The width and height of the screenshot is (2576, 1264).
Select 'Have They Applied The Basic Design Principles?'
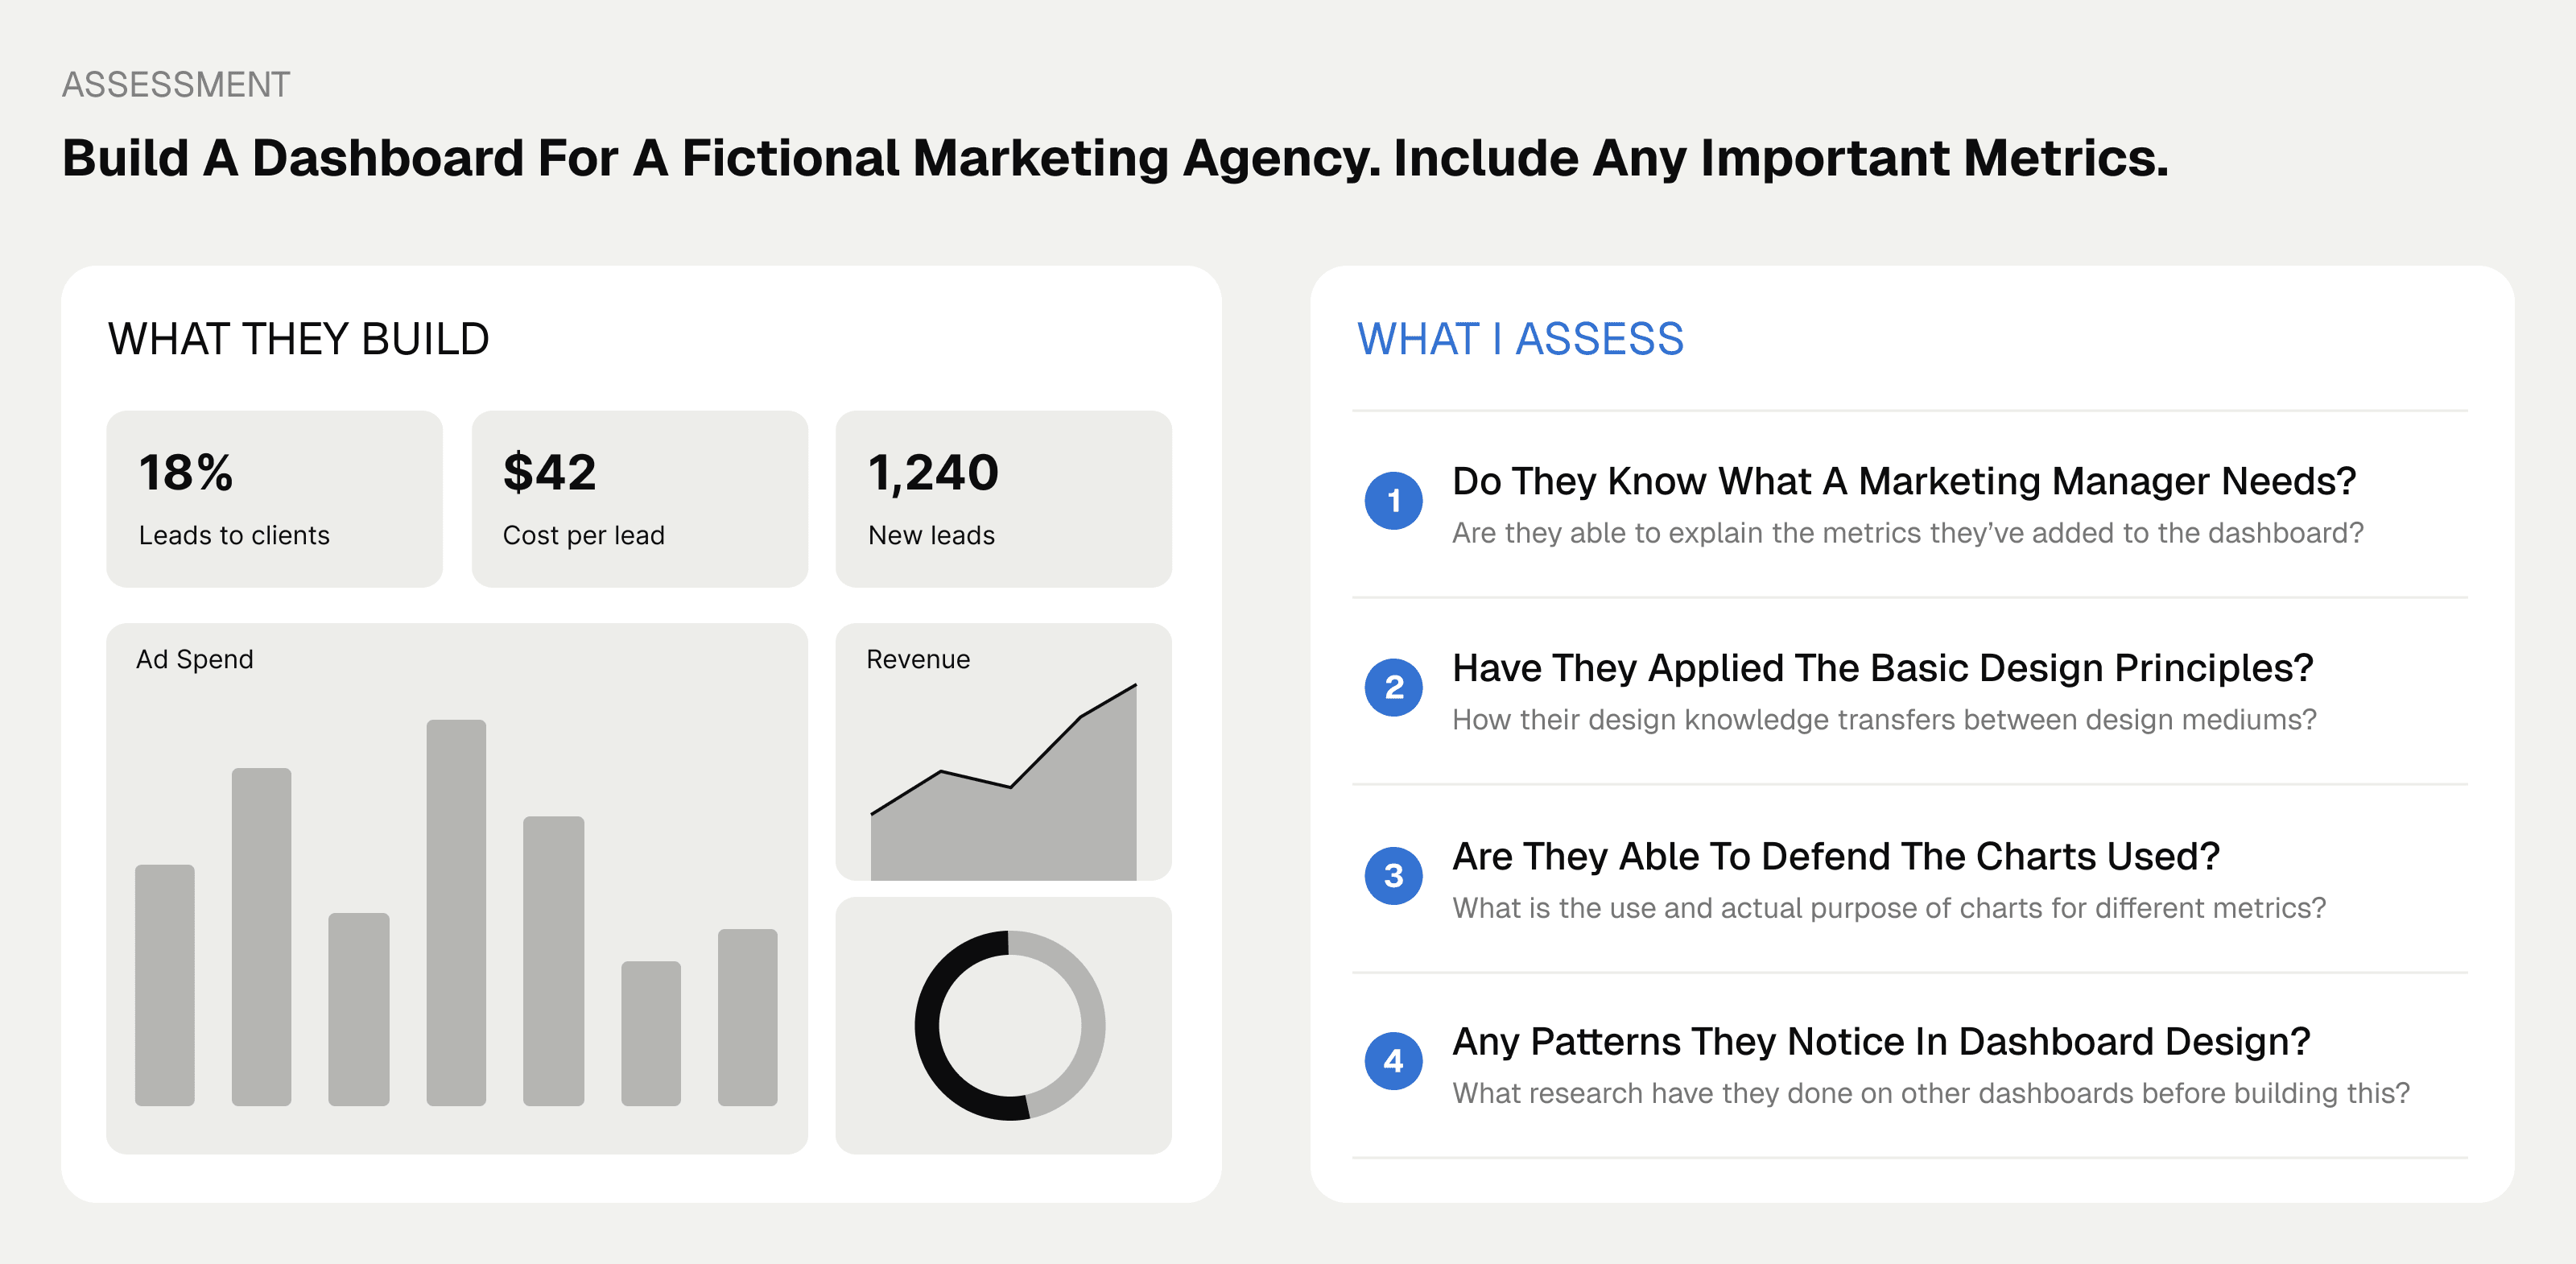pyautogui.click(x=1882, y=668)
